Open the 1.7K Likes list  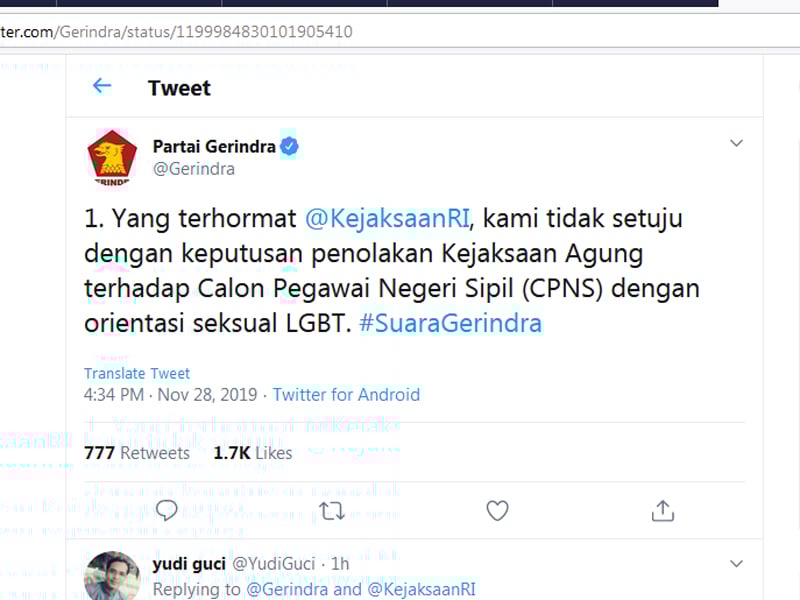point(251,452)
